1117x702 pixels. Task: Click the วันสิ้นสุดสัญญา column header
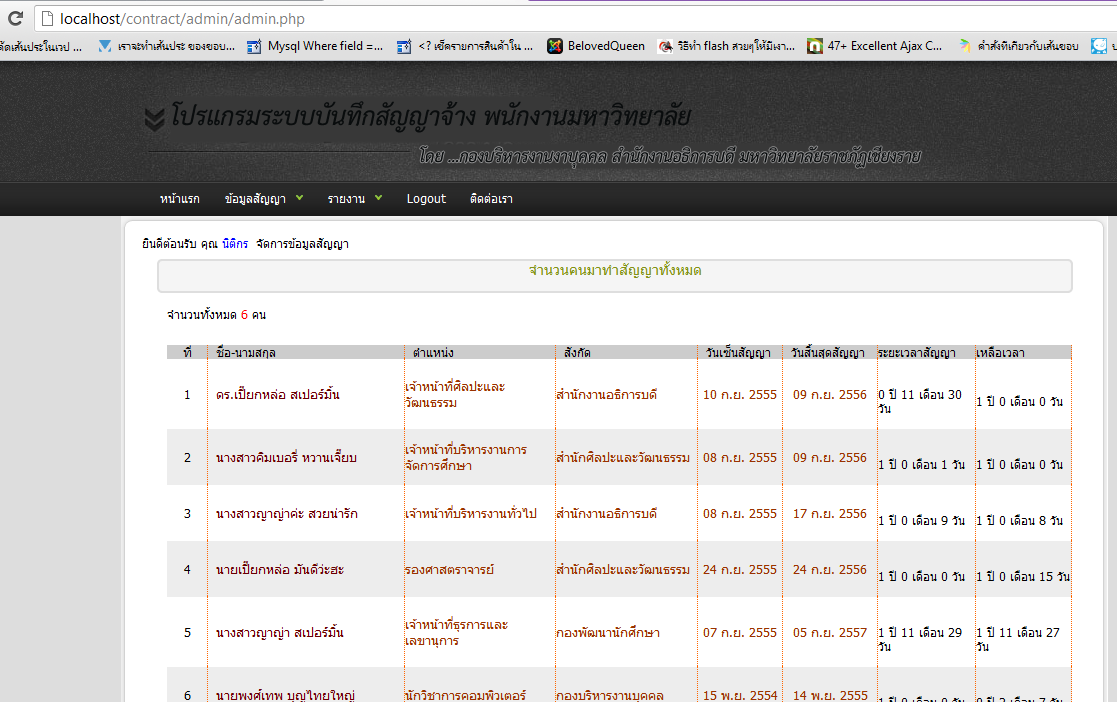pos(828,352)
